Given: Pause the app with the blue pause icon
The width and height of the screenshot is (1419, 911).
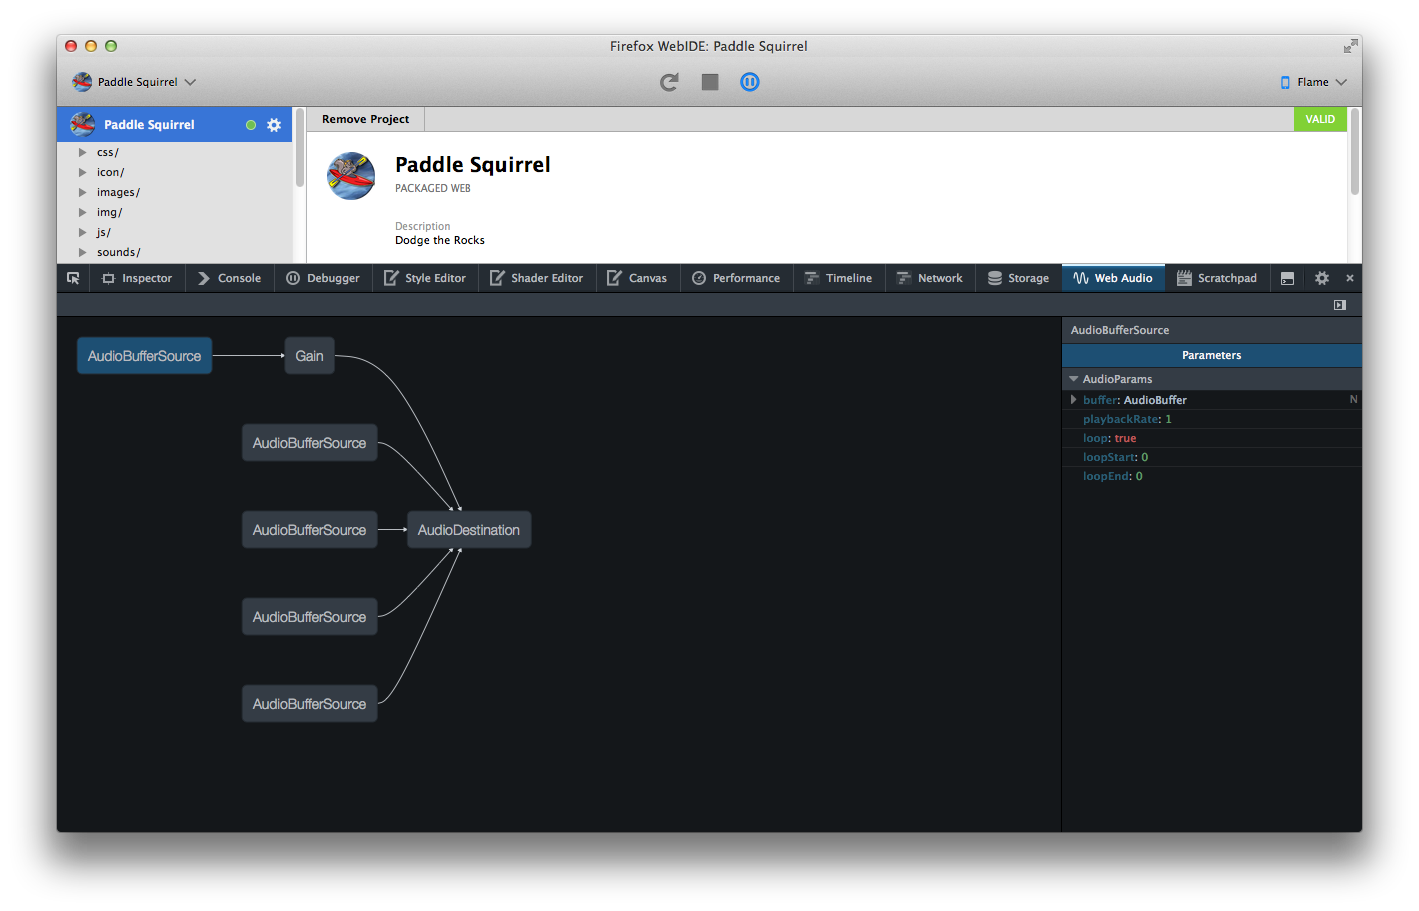Looking at the screenshot, I should click(x=750, y=82).
